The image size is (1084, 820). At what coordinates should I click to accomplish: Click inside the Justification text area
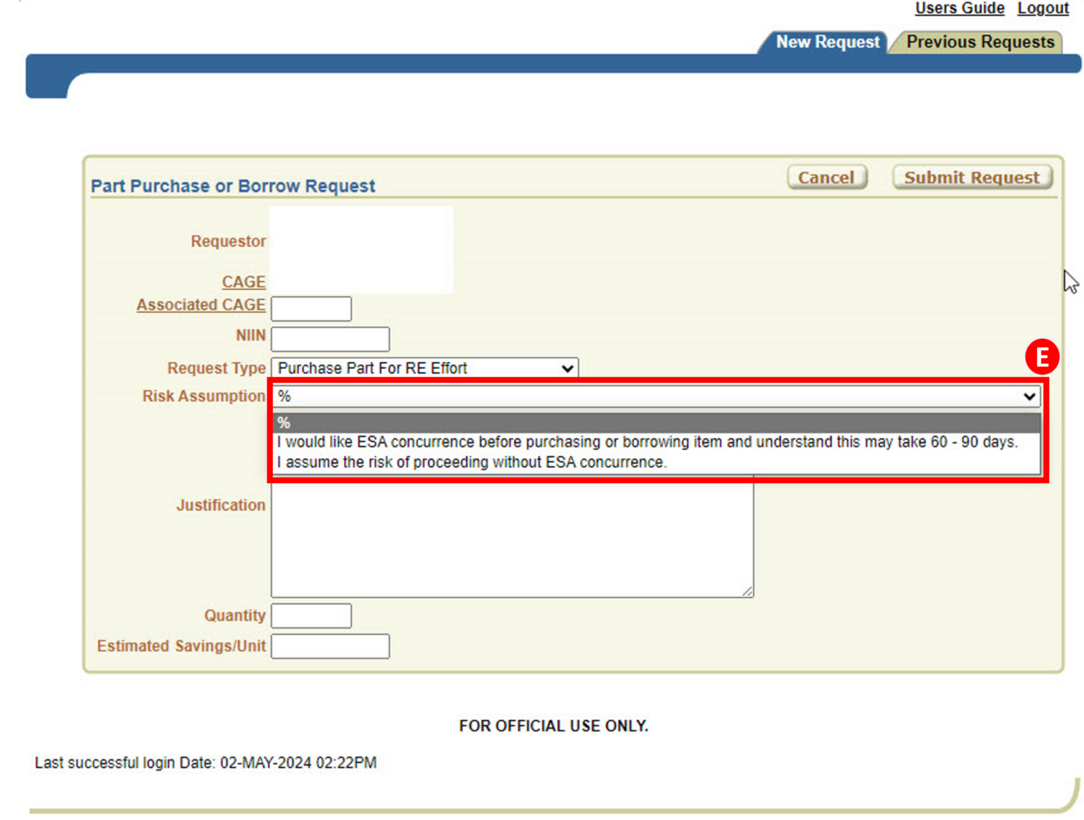511,540
